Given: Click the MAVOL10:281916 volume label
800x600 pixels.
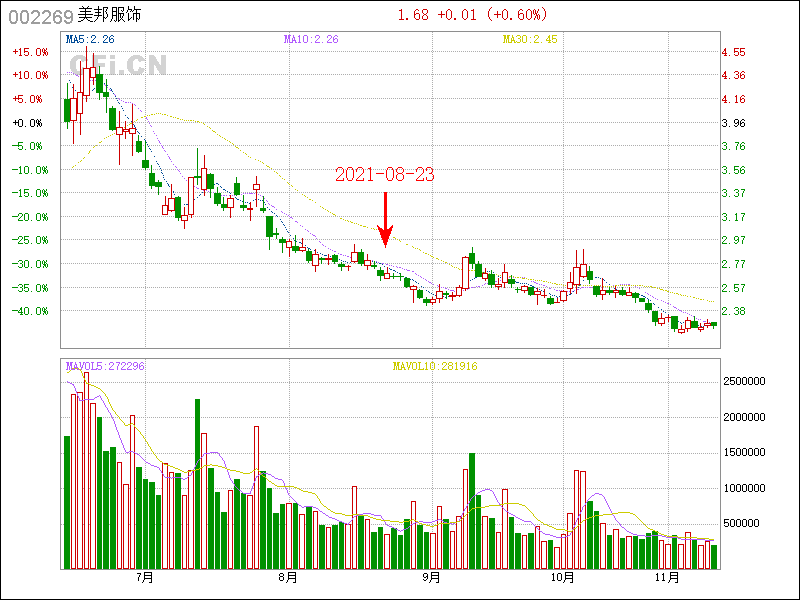Looking at the screenshot, I should click(433, 366).
